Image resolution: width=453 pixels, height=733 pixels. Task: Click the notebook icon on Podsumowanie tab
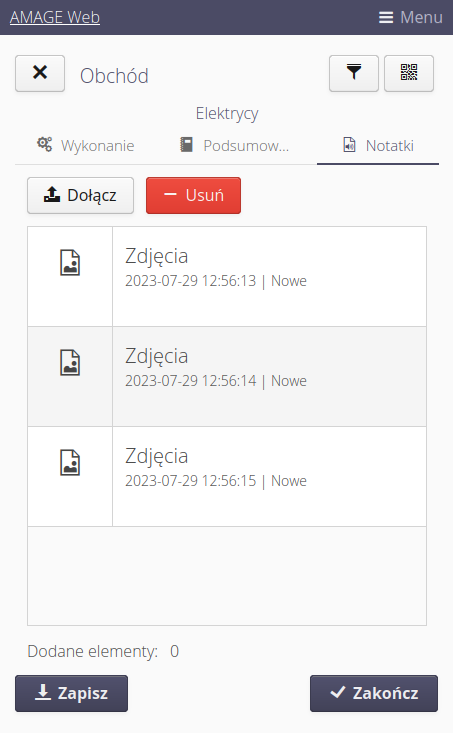187,144
